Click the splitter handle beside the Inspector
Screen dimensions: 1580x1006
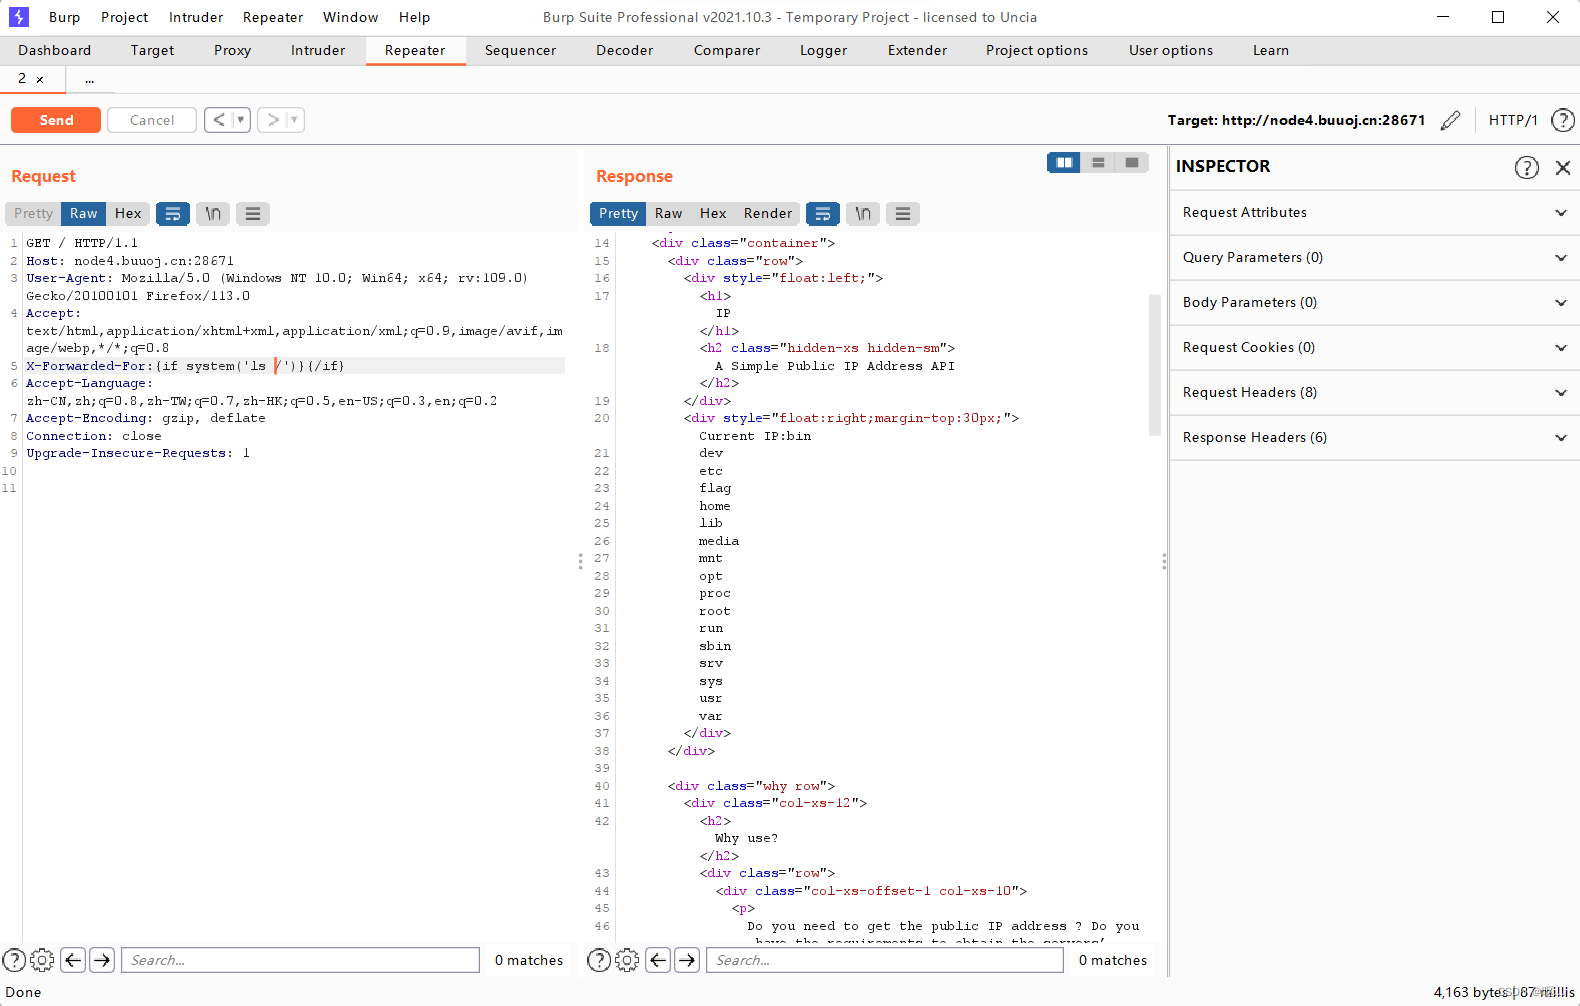tap(1164, 561)
